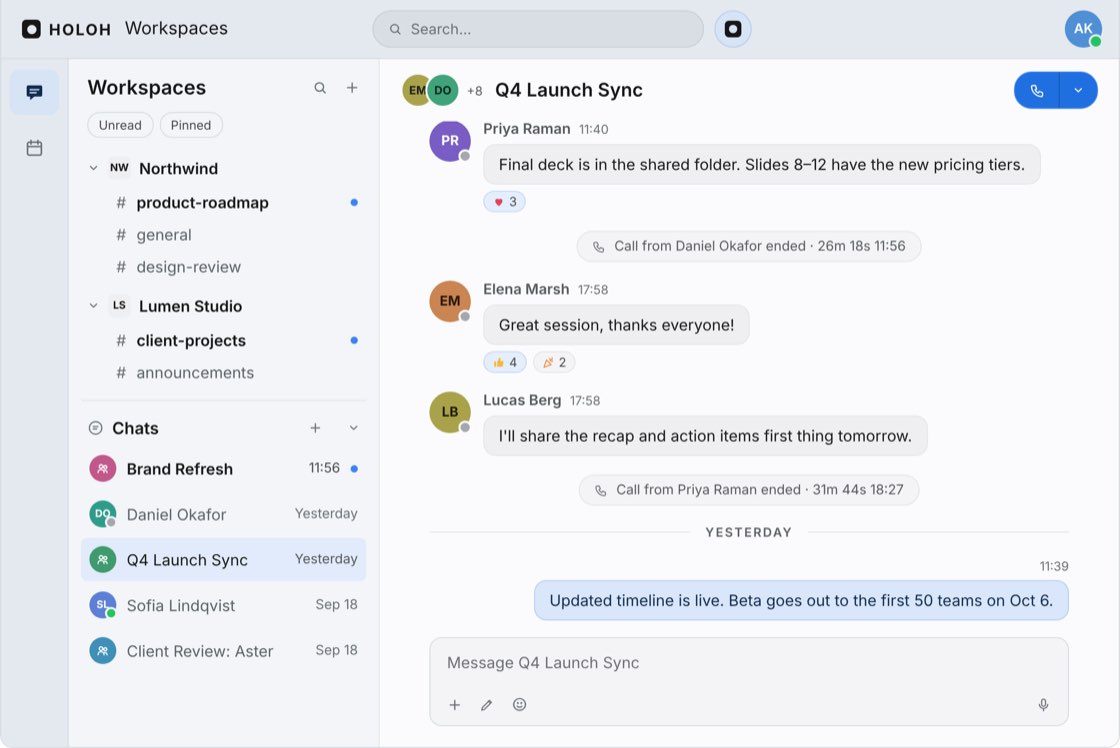Open the chat view in left rail
This screenshot has height=748, width=1120.
(34, 92)
